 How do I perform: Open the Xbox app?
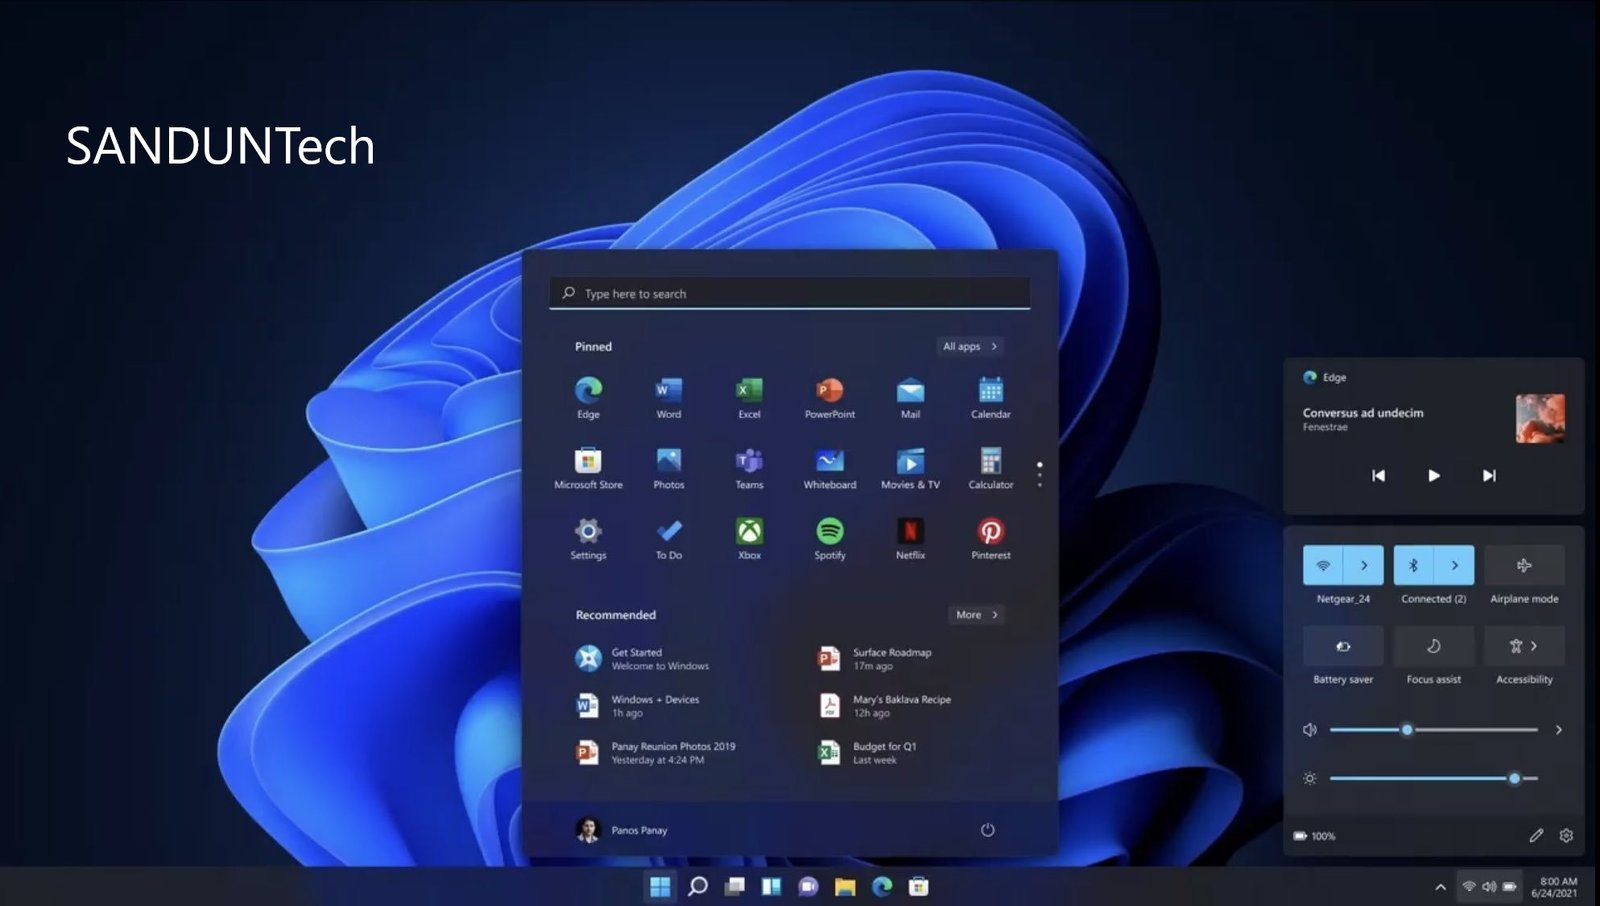(x=749, y=539)
